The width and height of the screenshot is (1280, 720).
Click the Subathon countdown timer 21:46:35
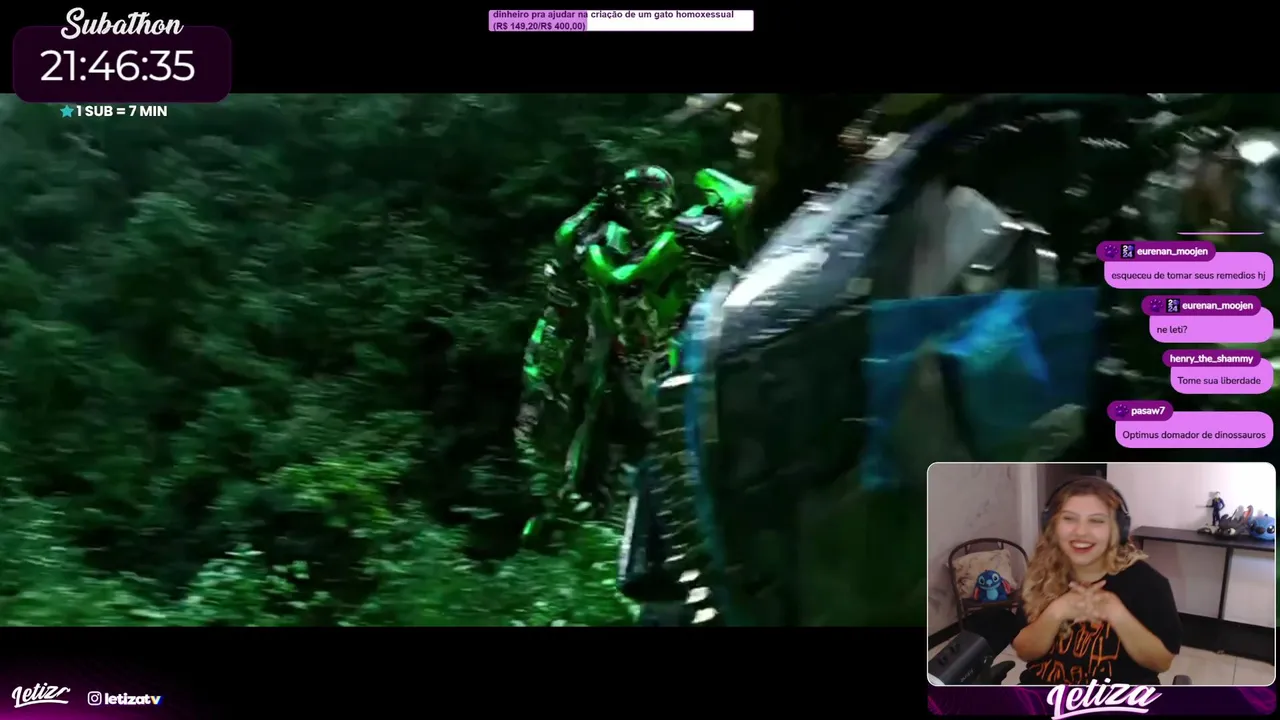117,66
